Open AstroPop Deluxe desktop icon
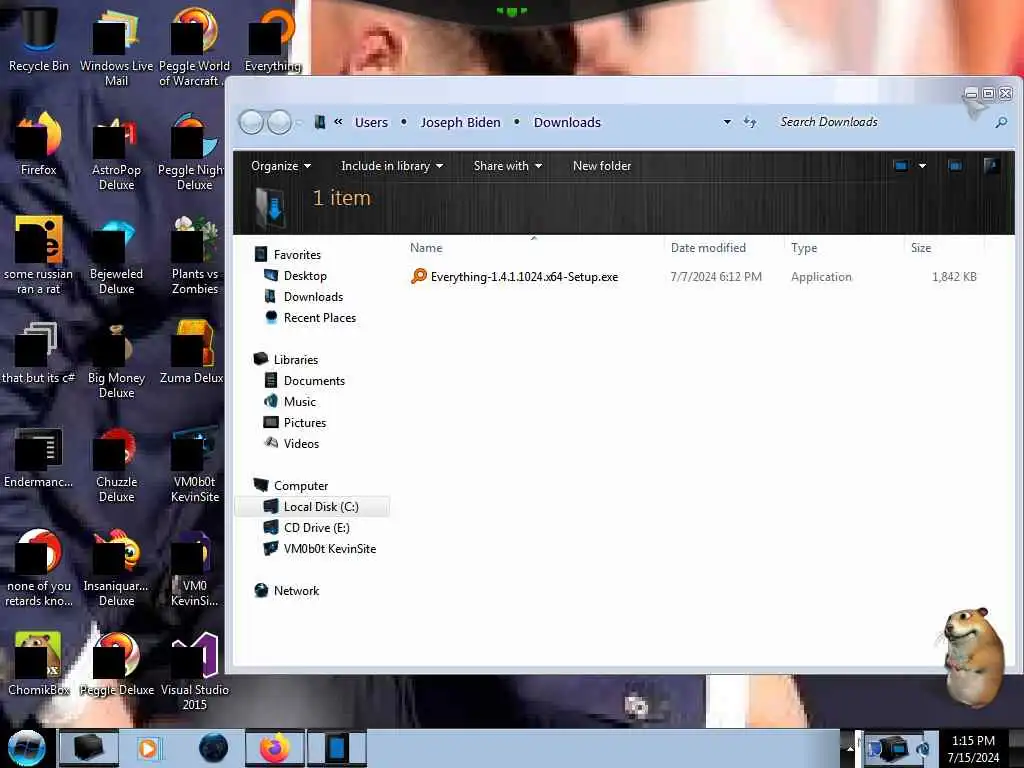This screenshot has width=1024, height=768. [x=116, y=152]
